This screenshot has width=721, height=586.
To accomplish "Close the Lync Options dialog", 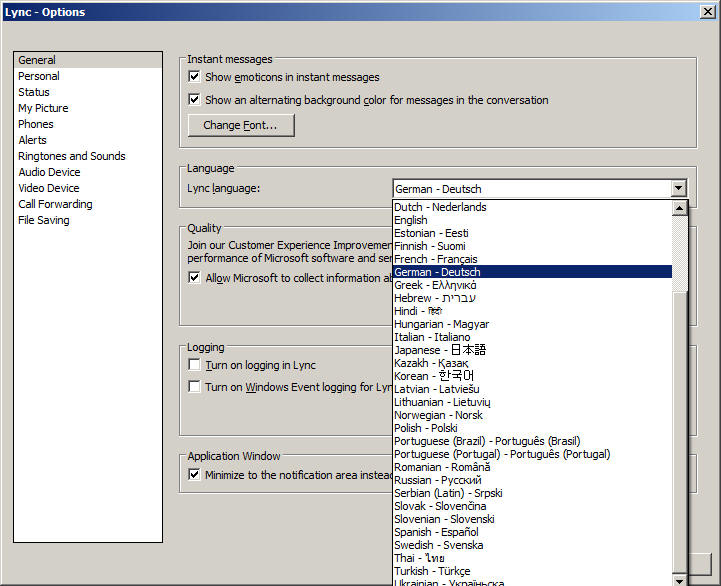I will (x=707, y=11).
